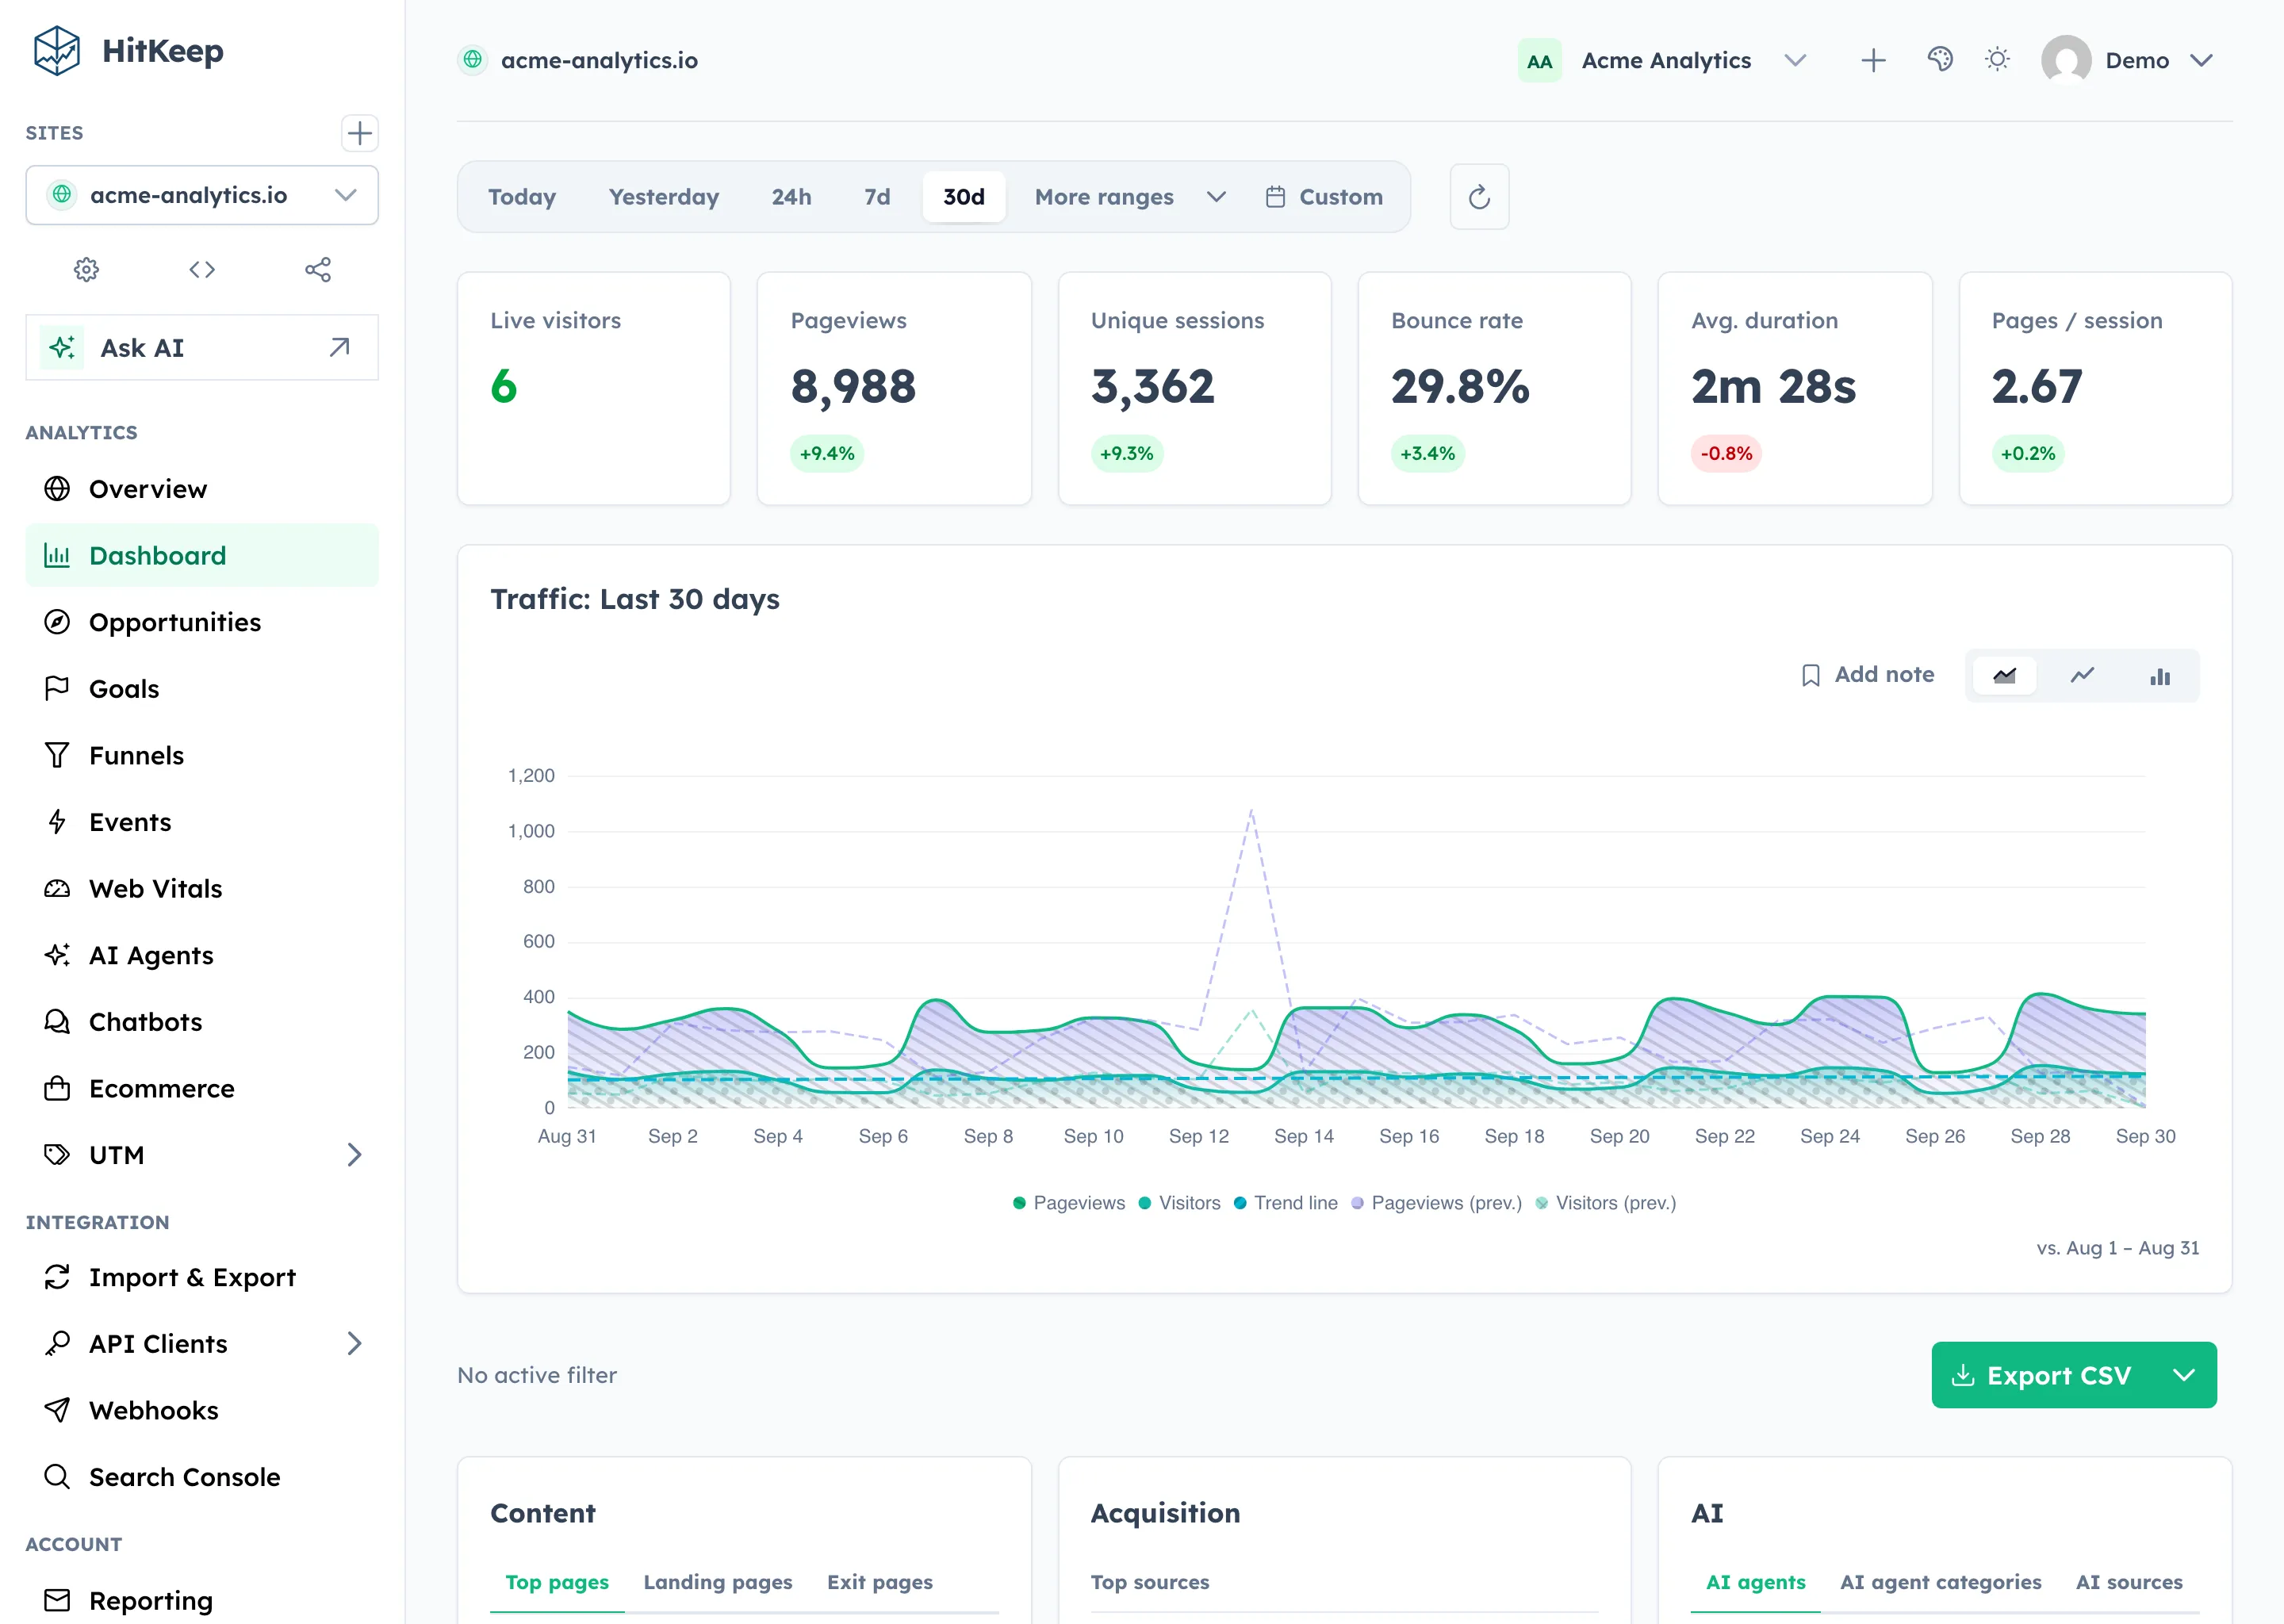Go to Funnels page

pyautogui.click(x=202, y=756)
